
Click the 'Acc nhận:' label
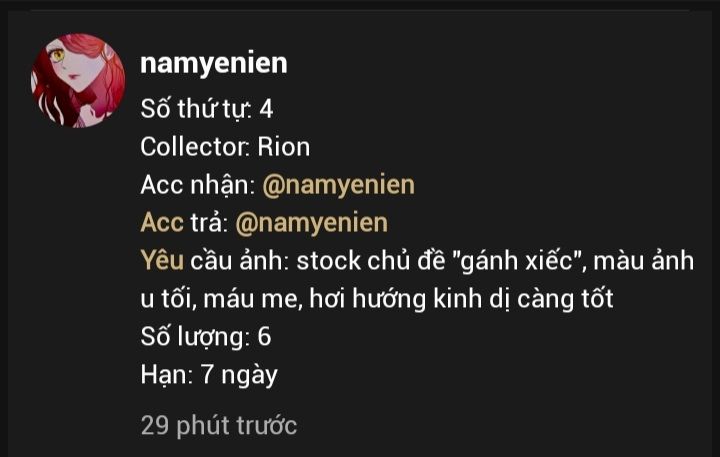pos(198,185)
